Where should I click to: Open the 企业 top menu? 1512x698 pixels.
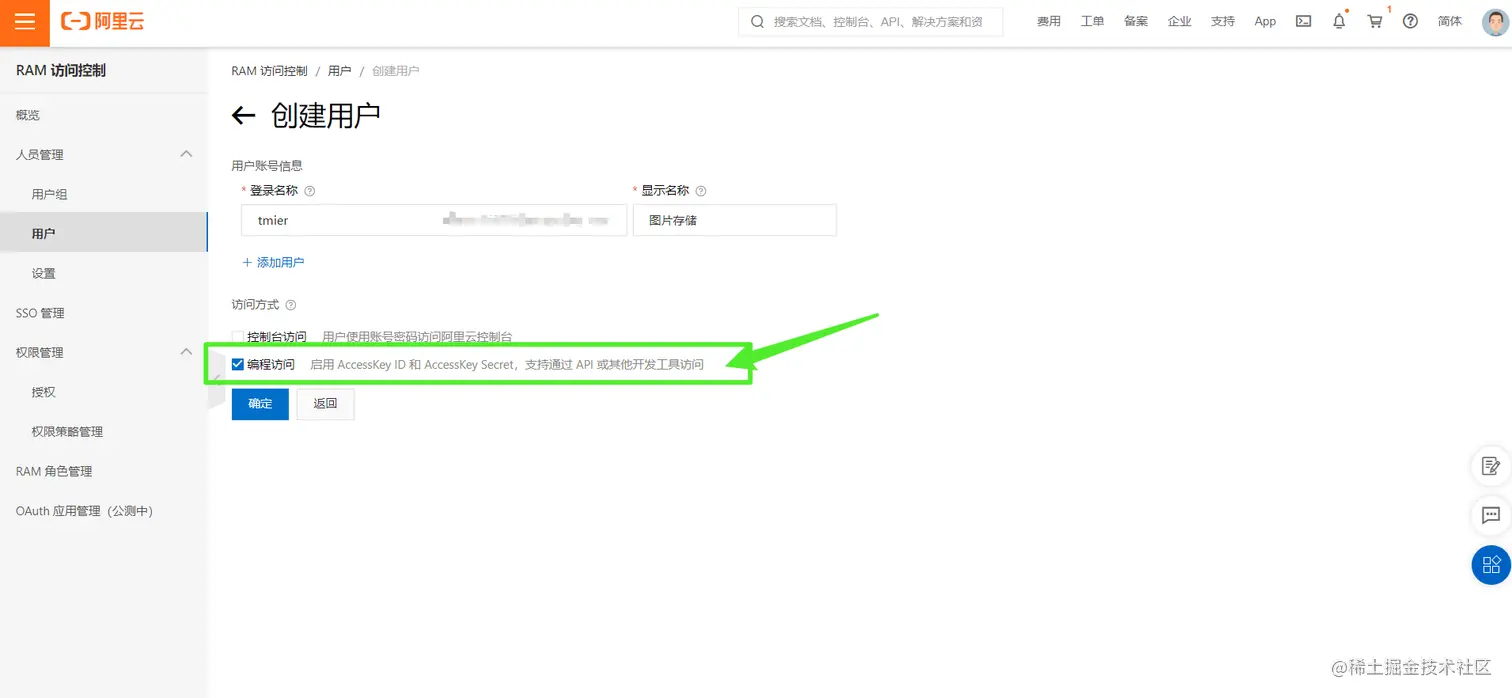(x=1180, y=21)
